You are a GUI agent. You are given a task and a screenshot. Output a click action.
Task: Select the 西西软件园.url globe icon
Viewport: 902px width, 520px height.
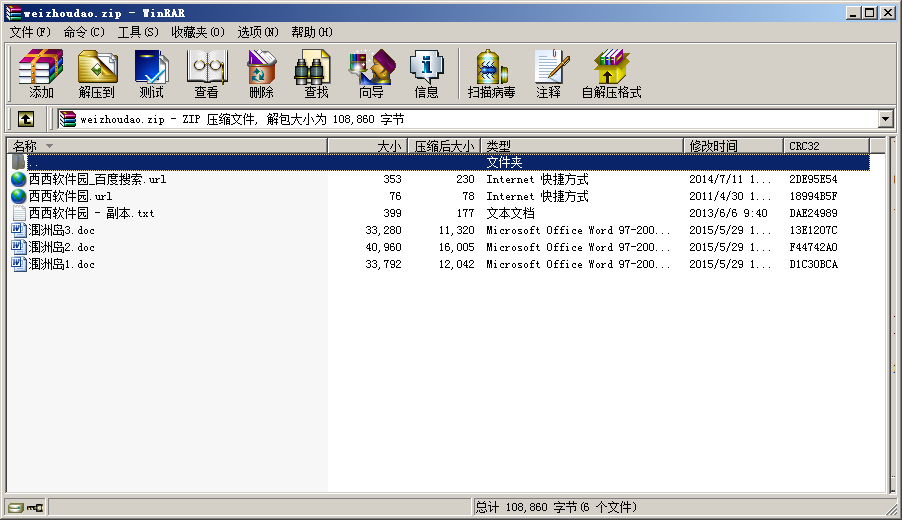(18, 196)
